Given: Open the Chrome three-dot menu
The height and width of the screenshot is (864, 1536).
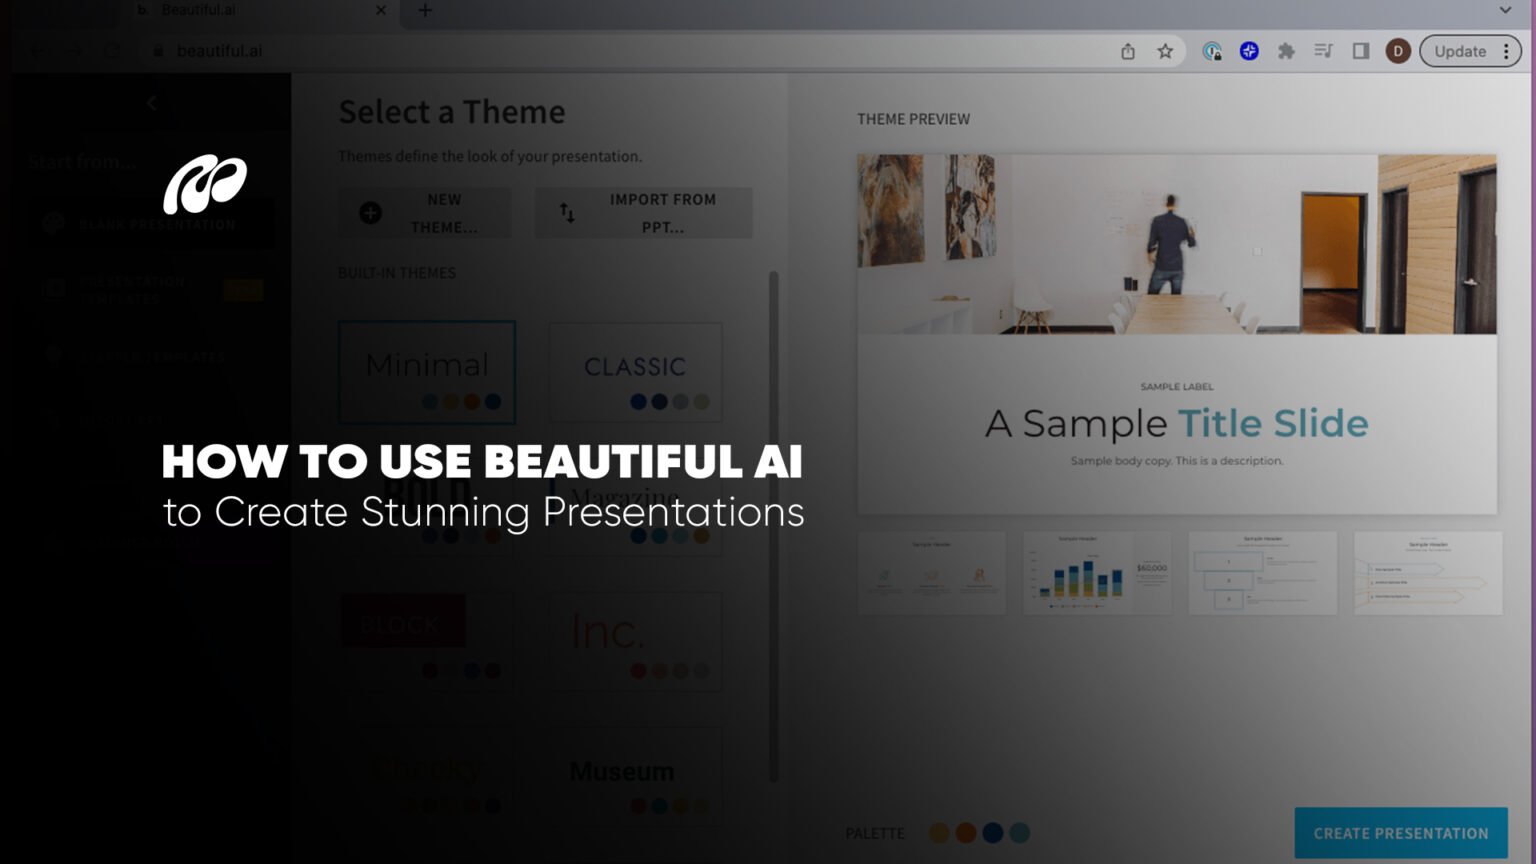Looking at the screenshot, I should click(1507, 51).
